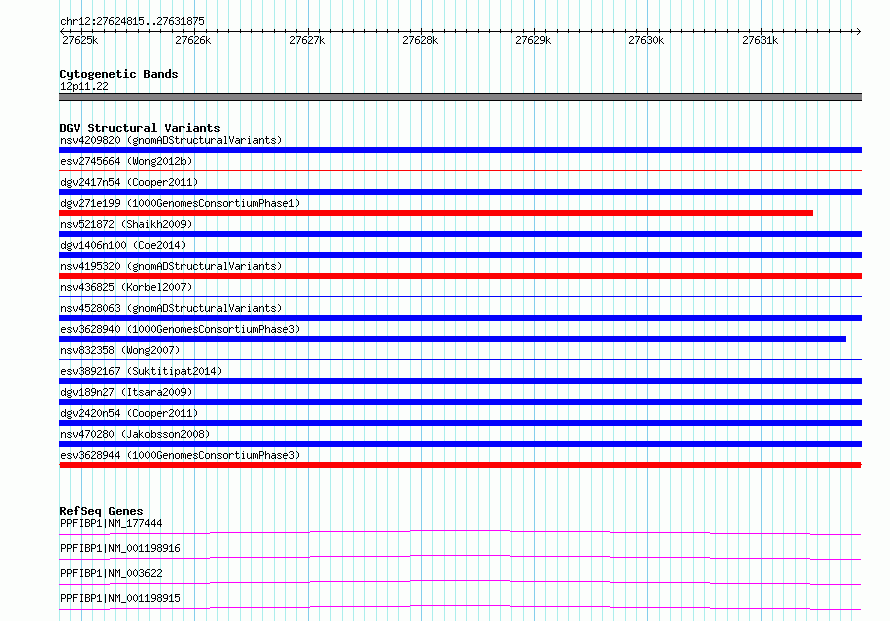The width and height of the screenshot is (890, 621).
Task: Click the chr12:27624815..27631875 coordinates text
Action: click(132, 21)
